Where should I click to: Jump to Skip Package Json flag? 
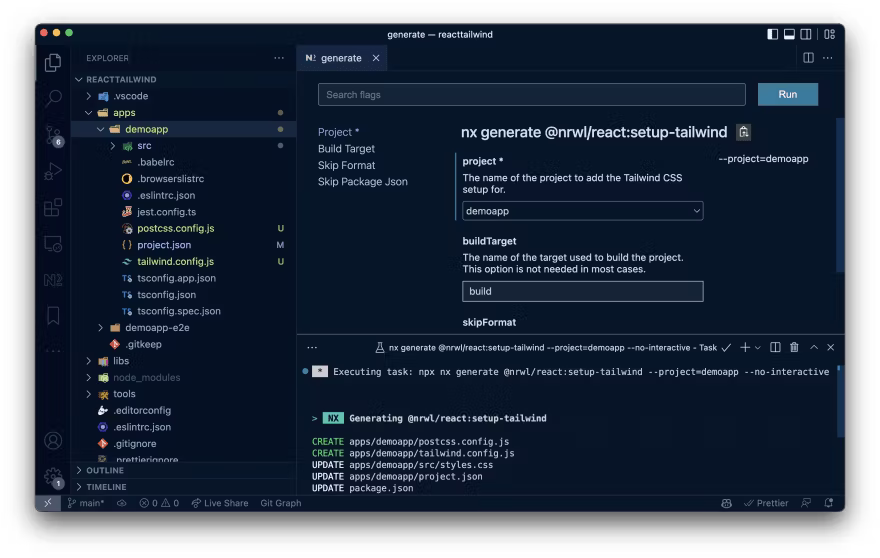pos(363,181)
